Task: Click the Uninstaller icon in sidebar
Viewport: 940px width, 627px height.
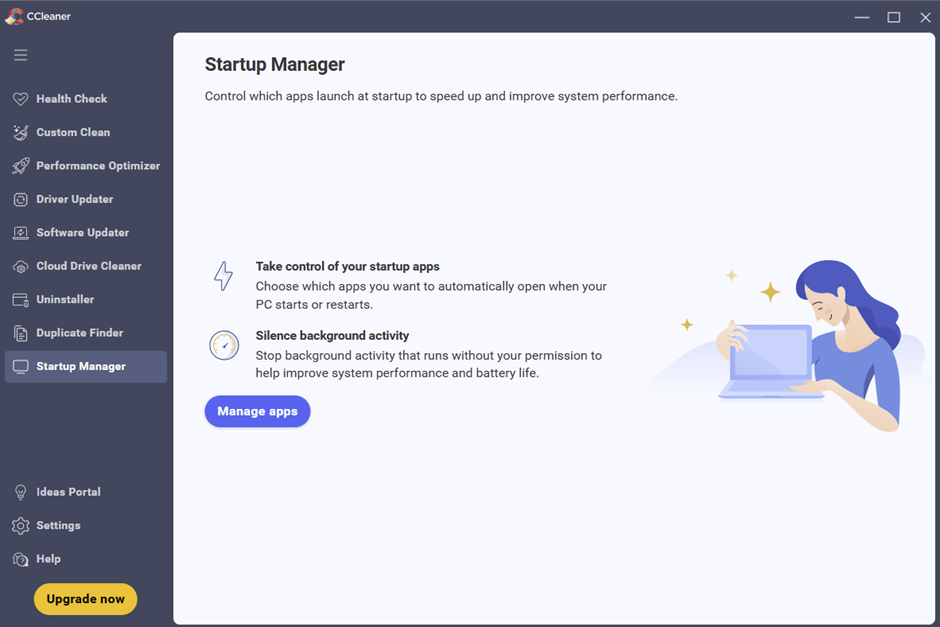Action: [20, 300]
